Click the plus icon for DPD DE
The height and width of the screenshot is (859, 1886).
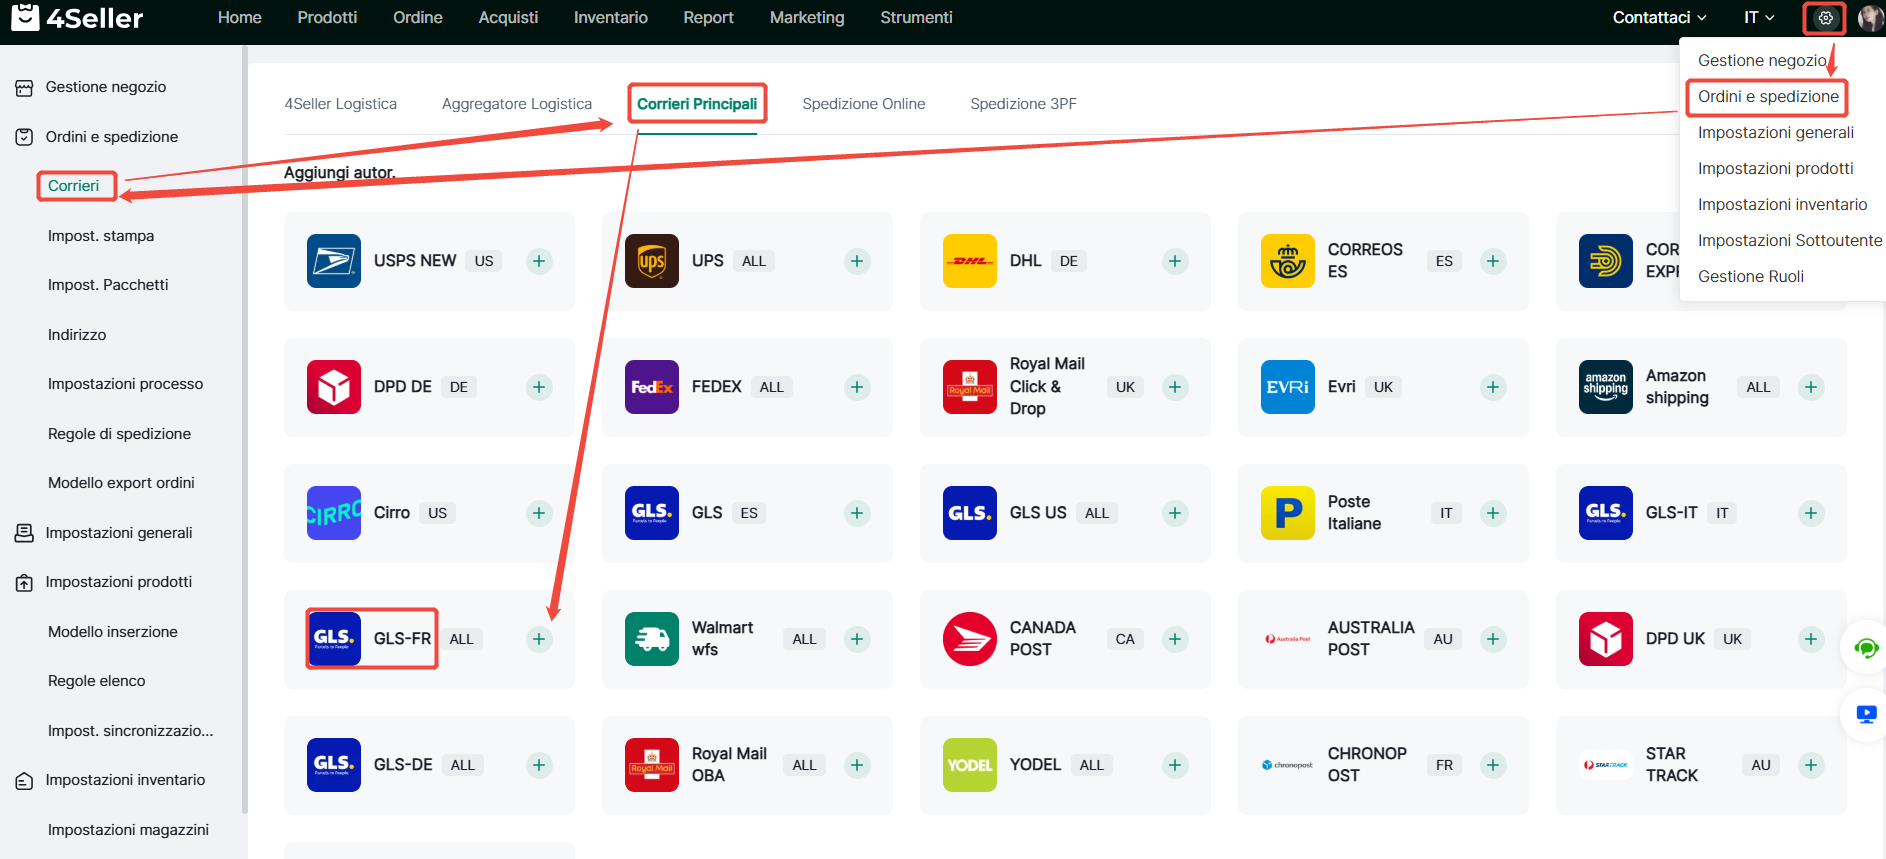point(539,387)
